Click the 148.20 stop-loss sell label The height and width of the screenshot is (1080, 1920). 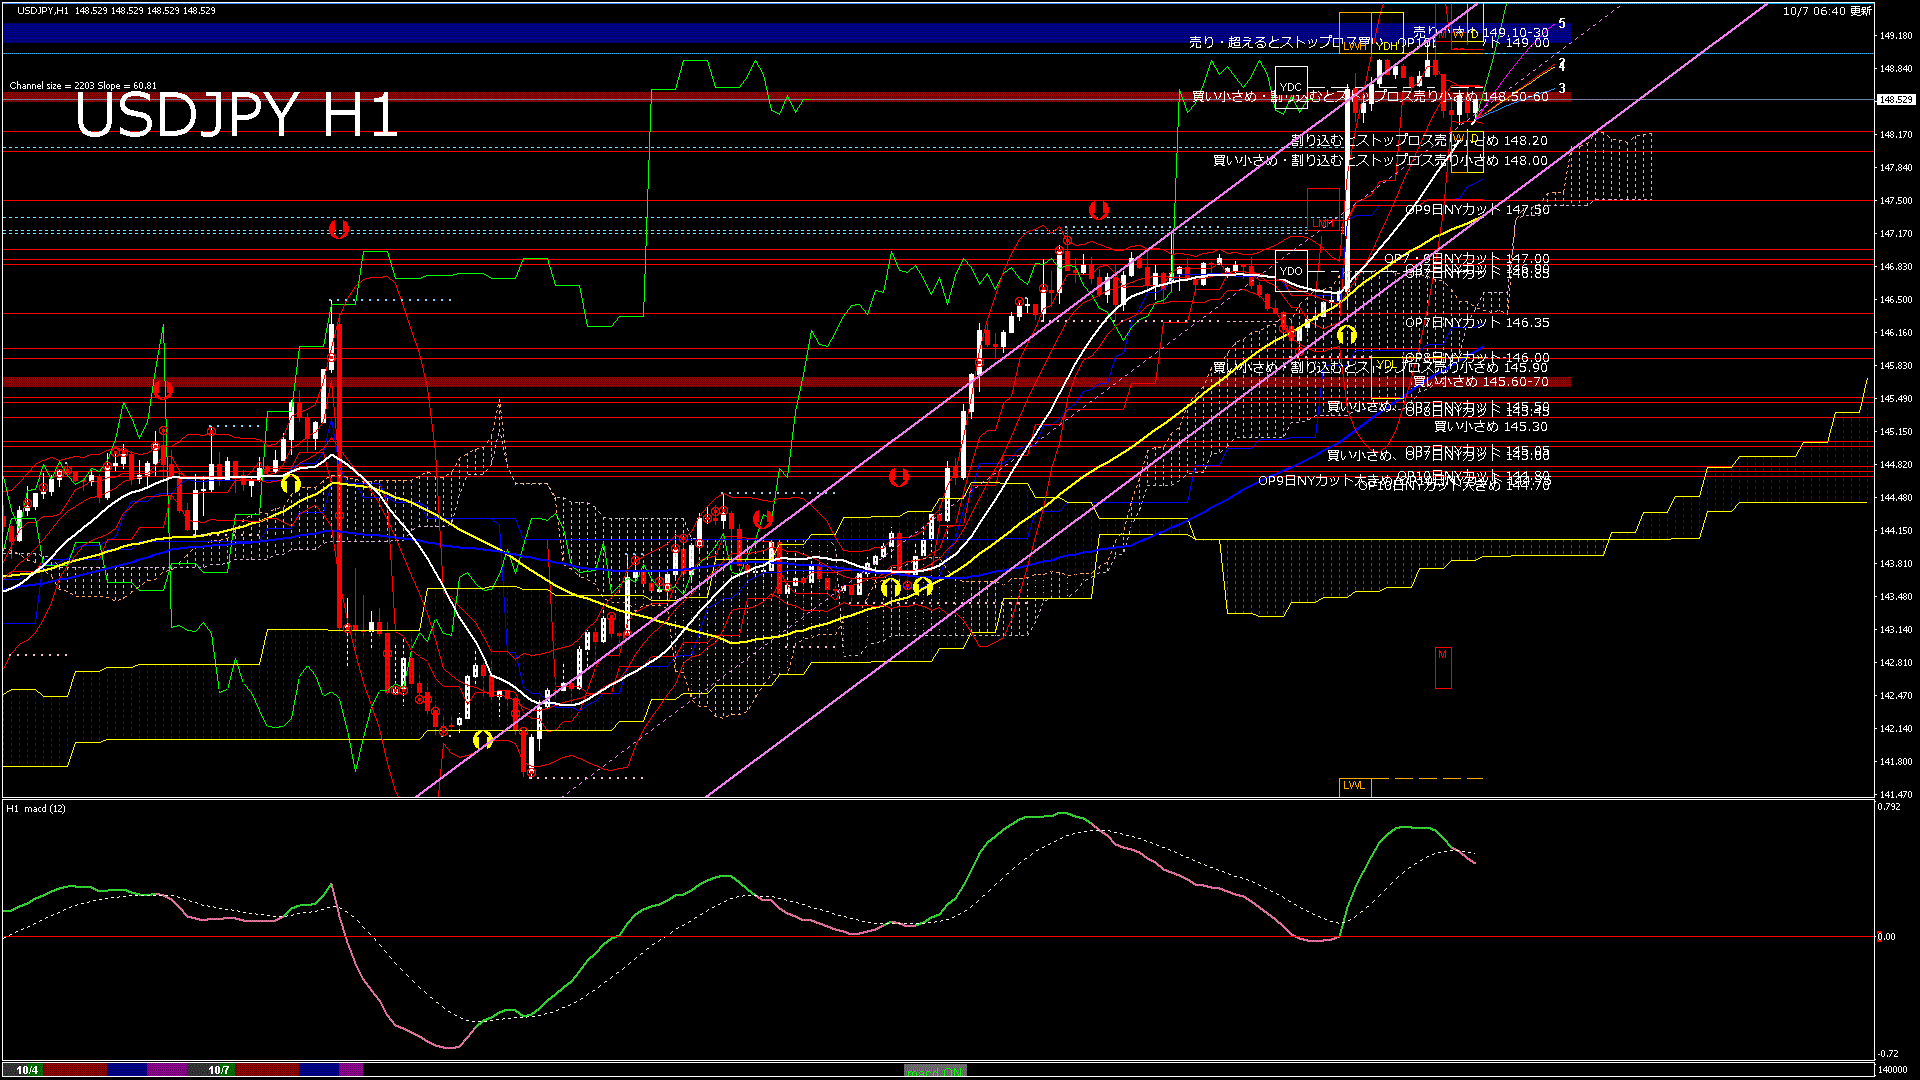(1419, 141)
